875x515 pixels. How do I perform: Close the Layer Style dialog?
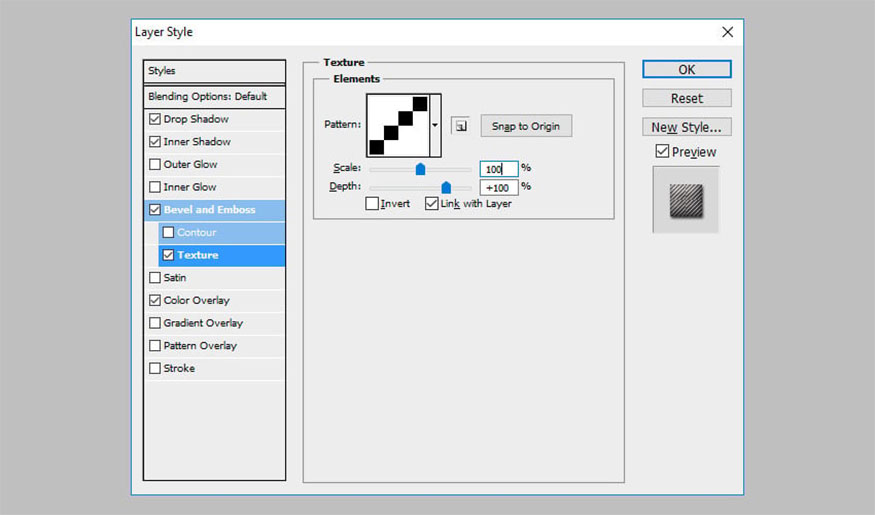(x=727, y=32)
